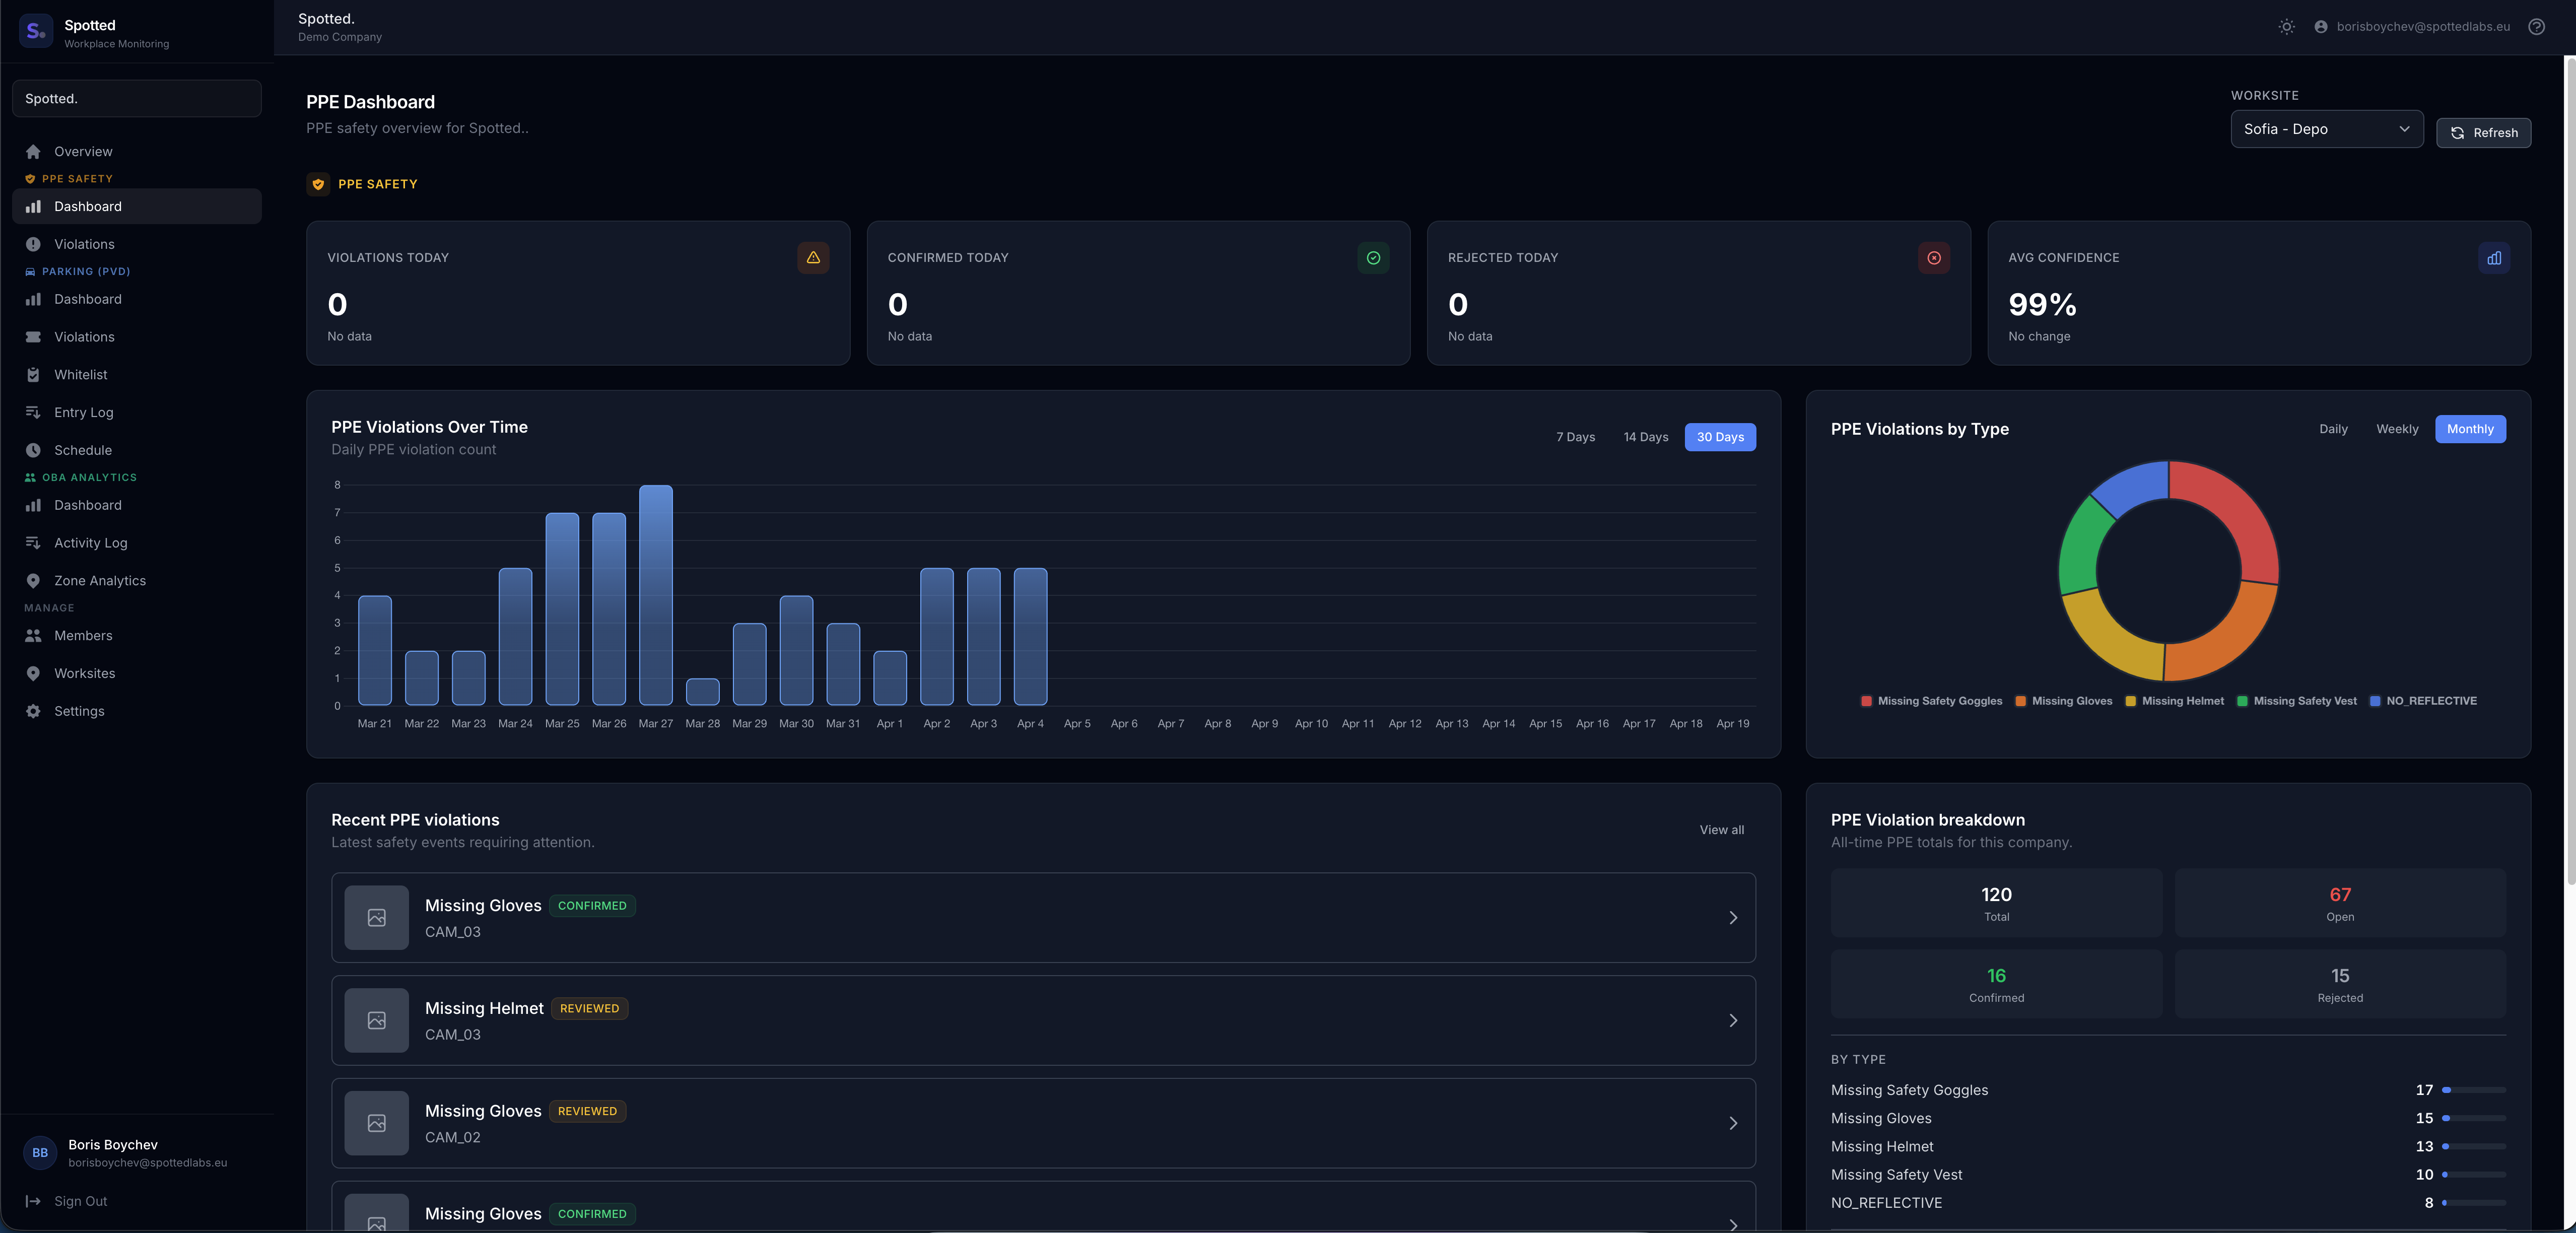Select the Whitelist sidebar item
This screenshot has width=2576, height=1233.
(81, 374)
